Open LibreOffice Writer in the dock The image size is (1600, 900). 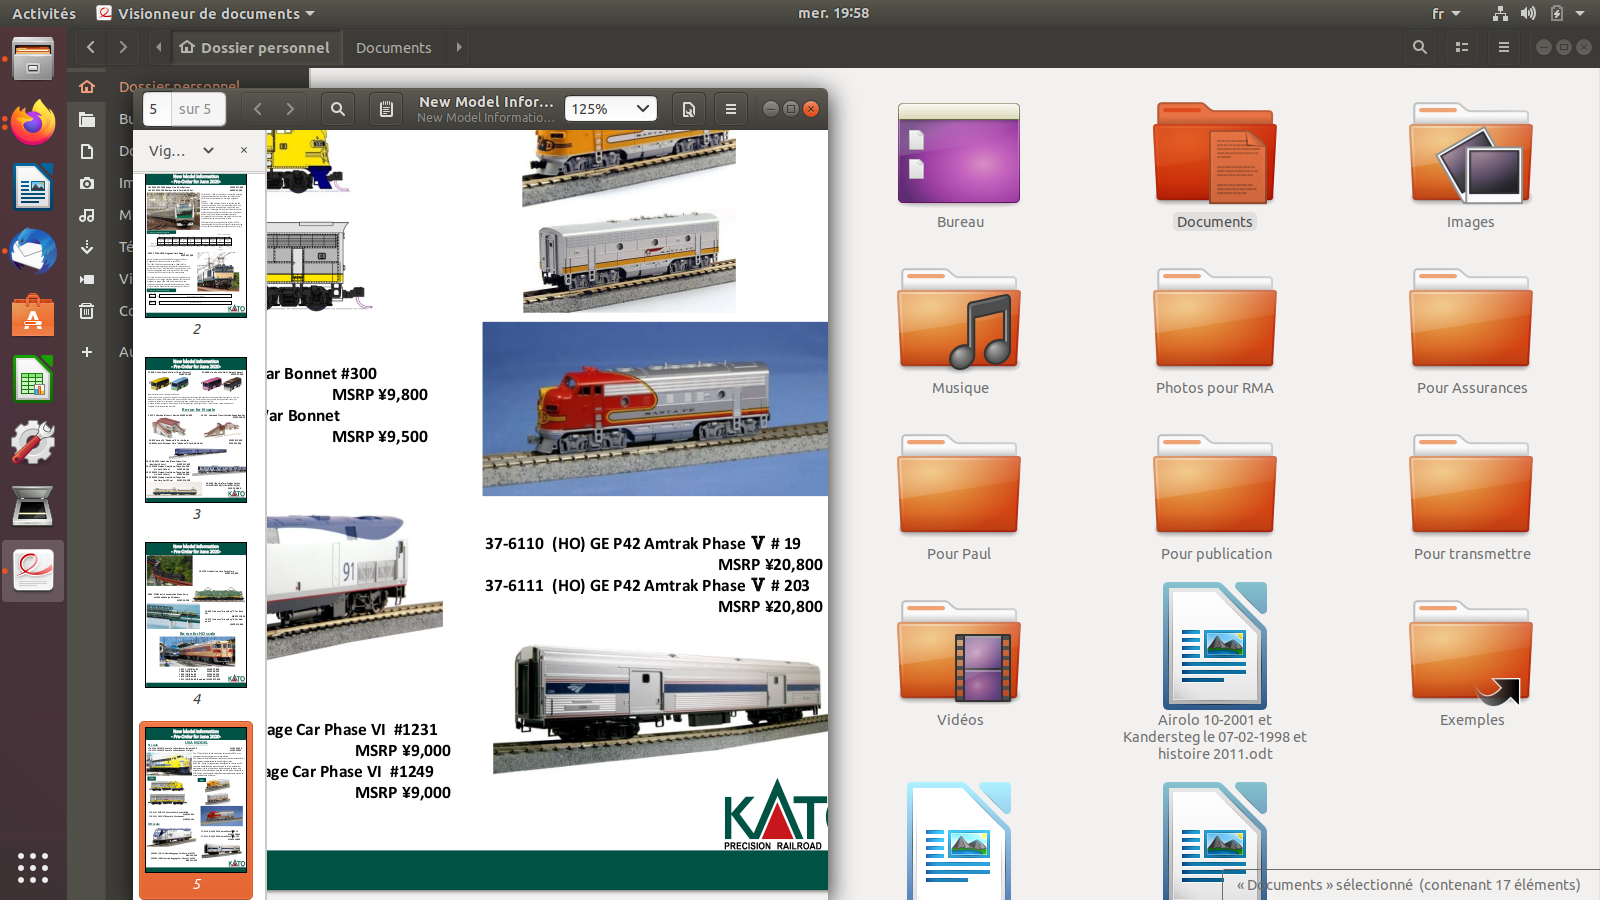(33, 187)
